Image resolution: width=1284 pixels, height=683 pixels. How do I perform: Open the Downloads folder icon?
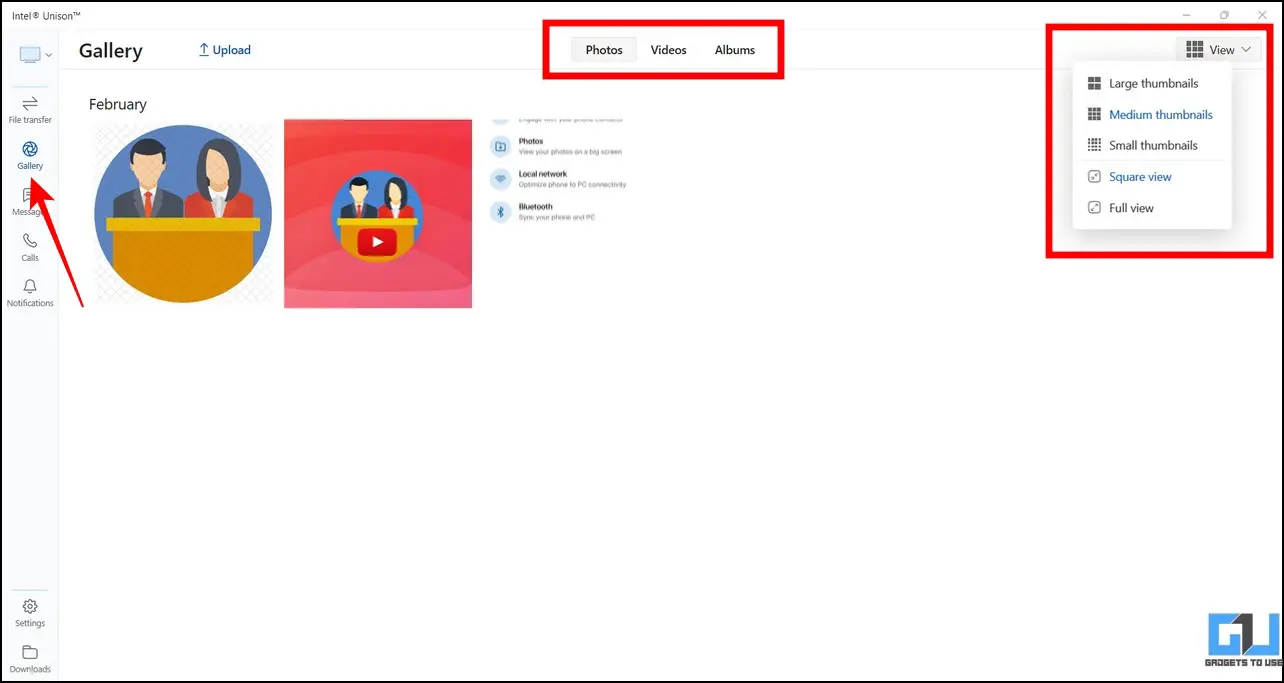(x=30, y=659)
